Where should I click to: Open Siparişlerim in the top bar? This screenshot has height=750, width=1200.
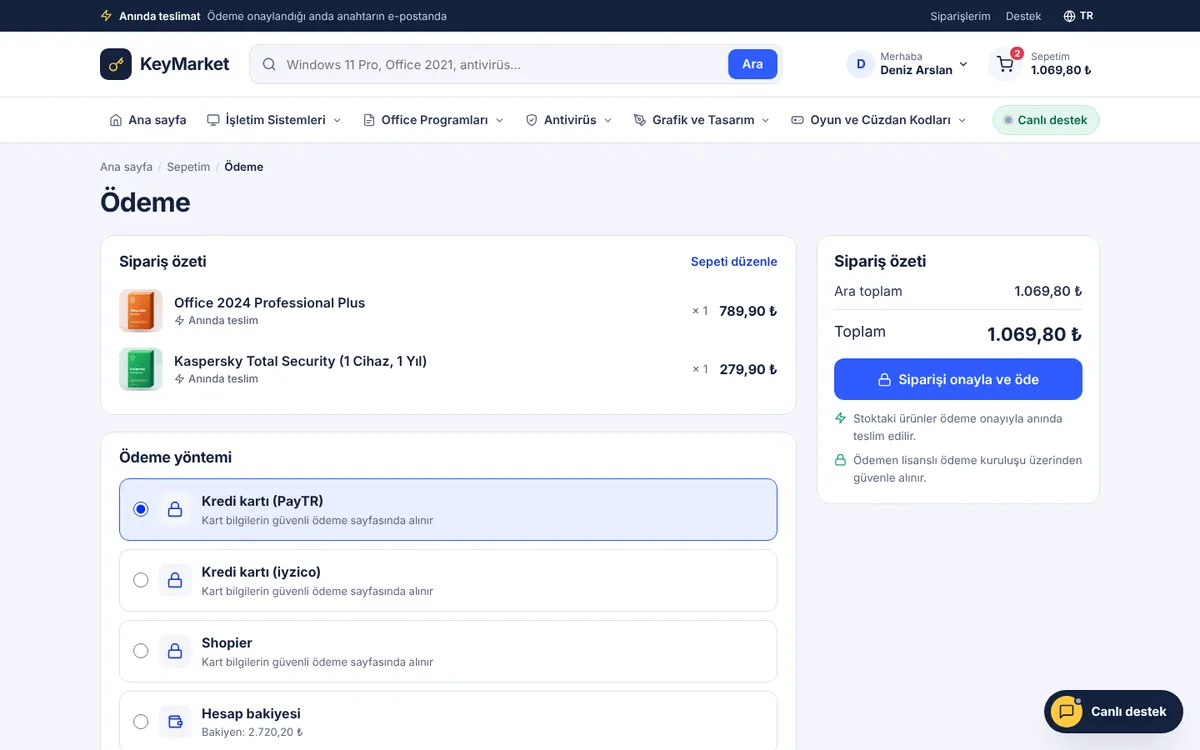pos(960,16)
